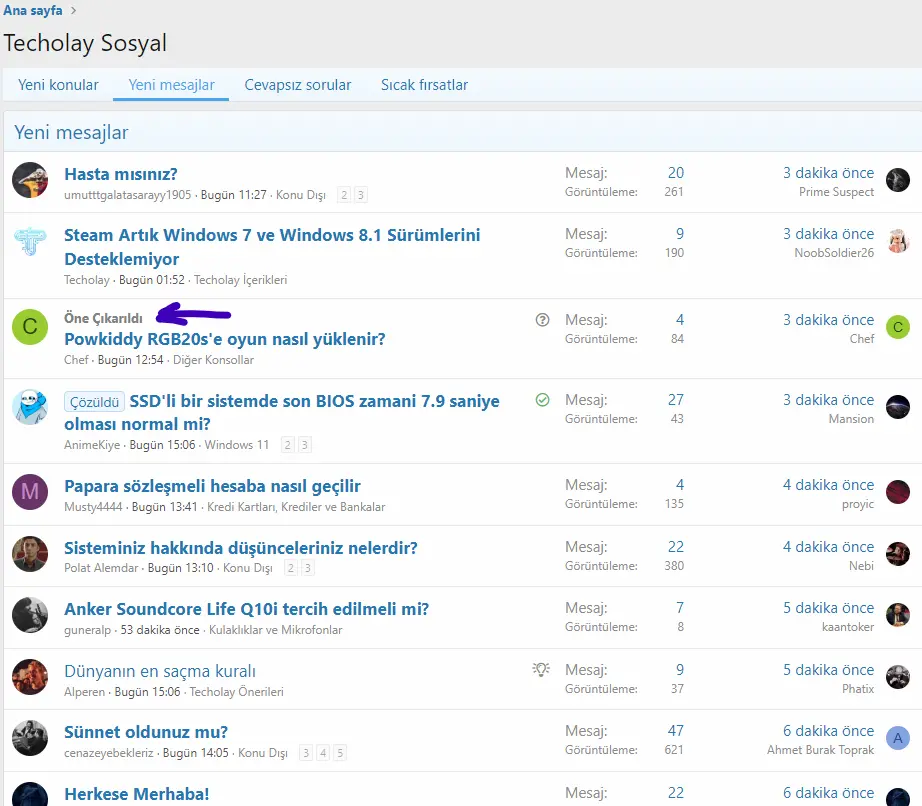Open guneralp avatar on Anker thread

point(30,615)
